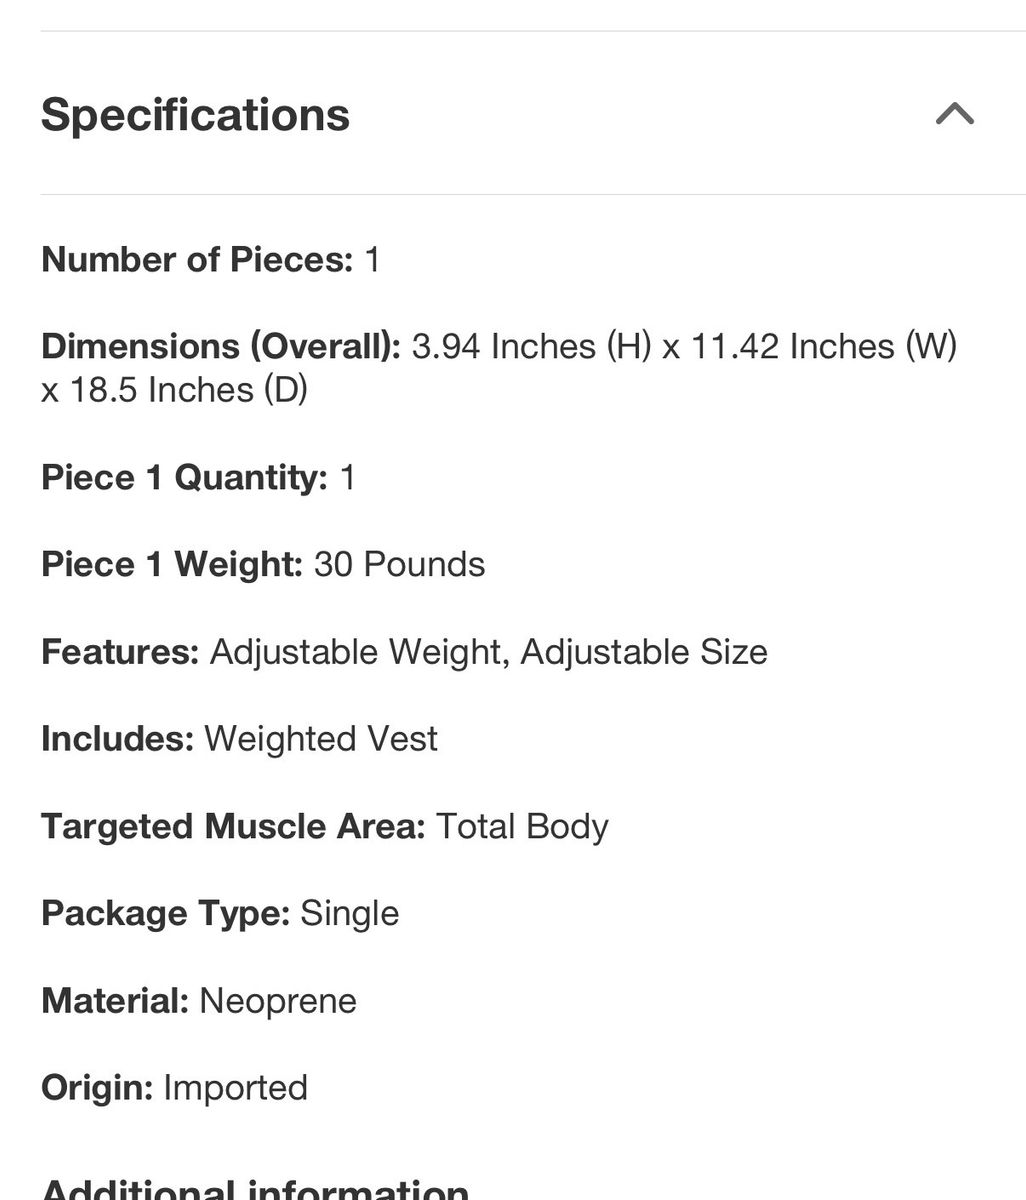Select the Targeted Muscle Area label
The width and height of the screenshot is (1026, 1200).
(233, 826)
